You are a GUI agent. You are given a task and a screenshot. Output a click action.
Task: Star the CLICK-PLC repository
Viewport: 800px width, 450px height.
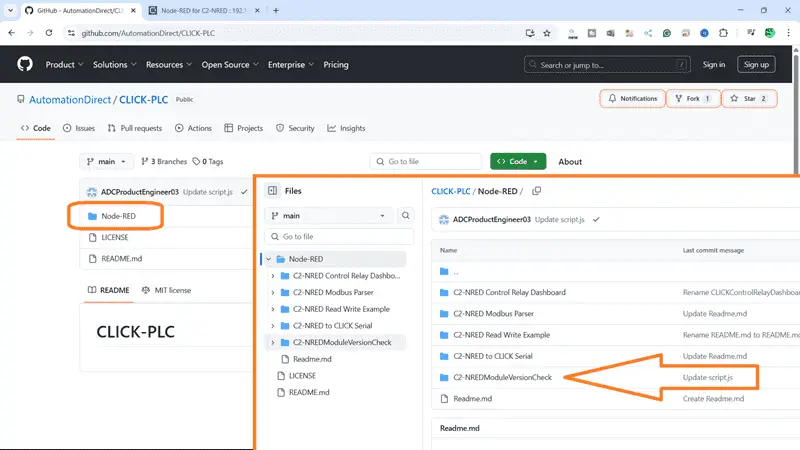(749, 98)
